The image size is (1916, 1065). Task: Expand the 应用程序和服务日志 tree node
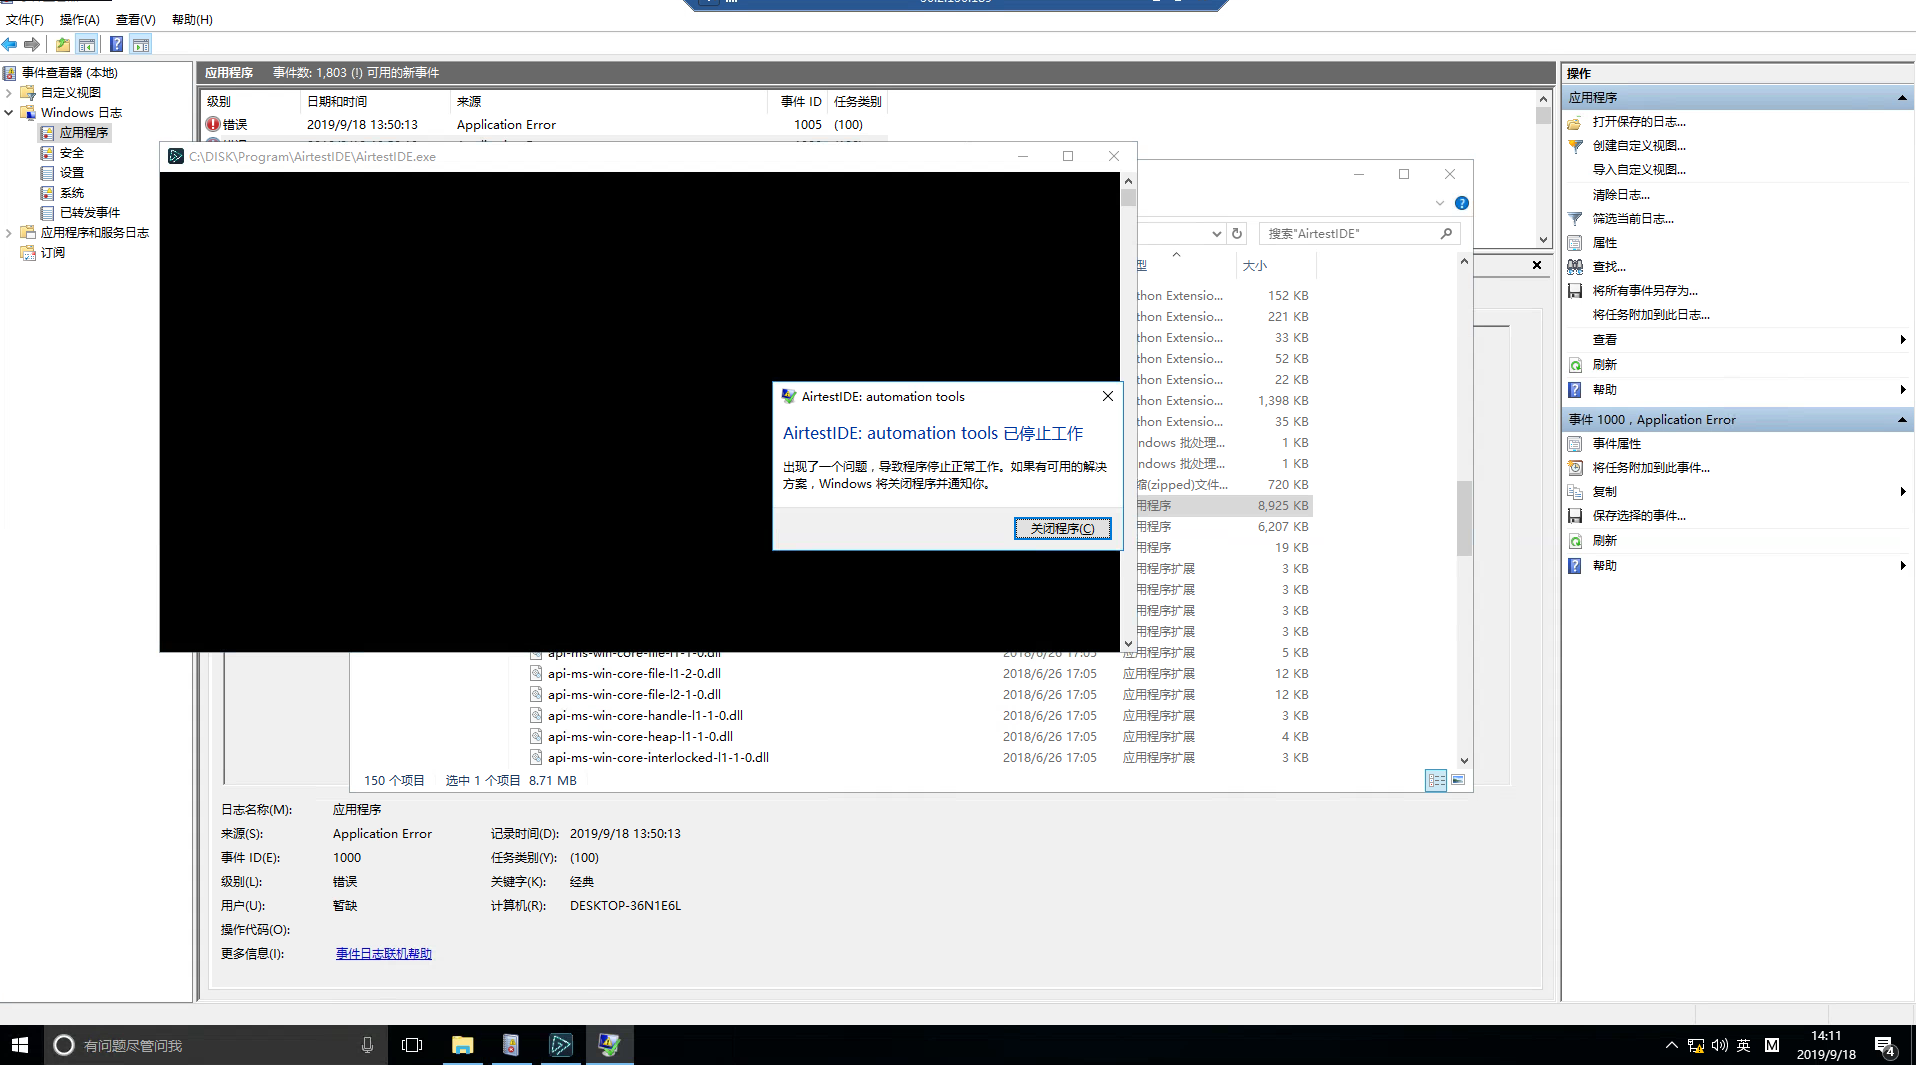pyautogui.click(x=9, y=233)
